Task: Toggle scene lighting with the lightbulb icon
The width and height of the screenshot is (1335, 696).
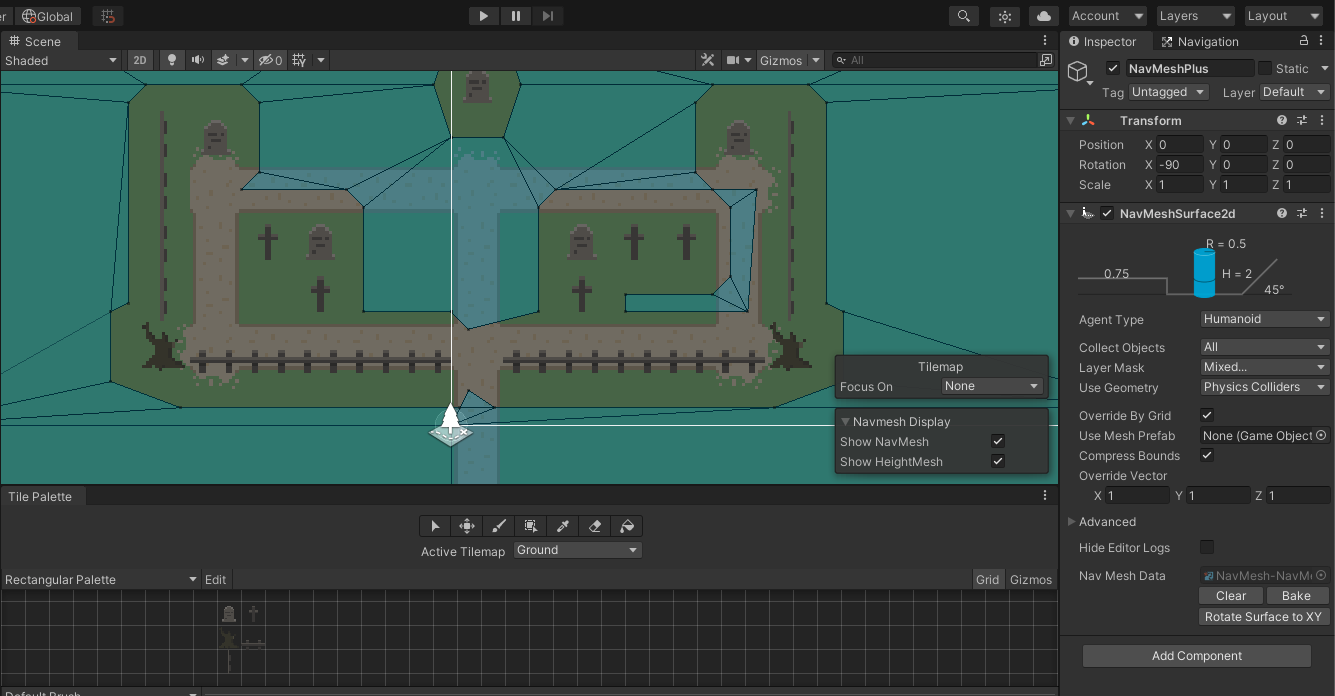Action: [x=172, y=60]
